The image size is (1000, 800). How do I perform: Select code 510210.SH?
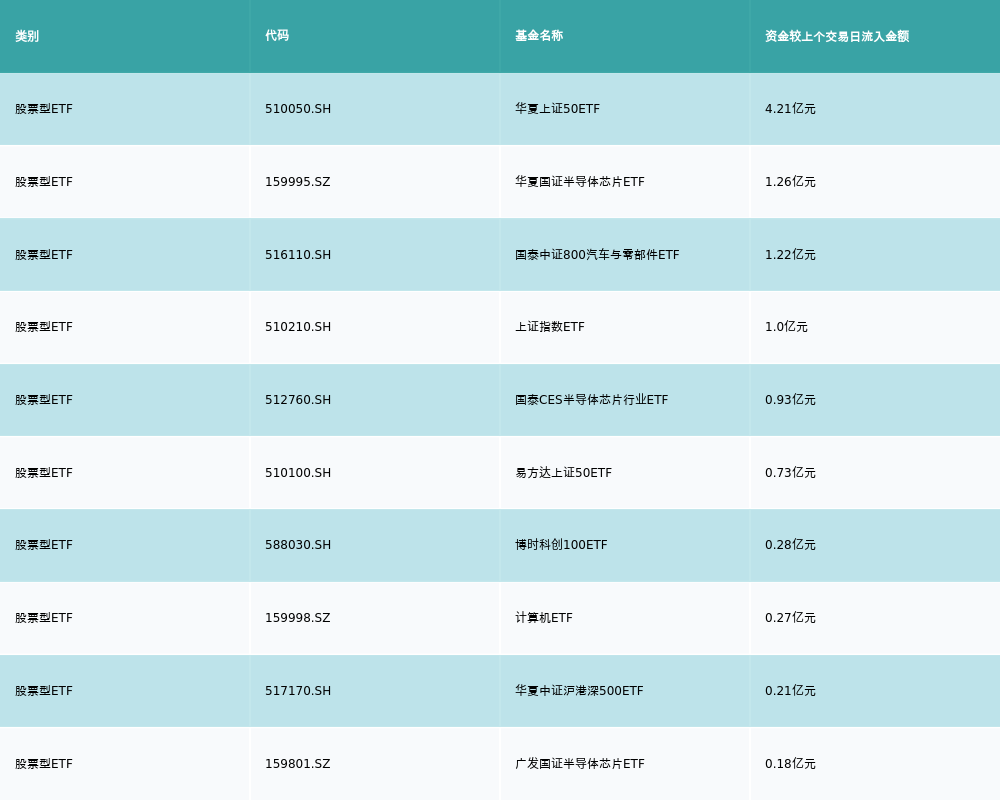[x=298, y=327]
